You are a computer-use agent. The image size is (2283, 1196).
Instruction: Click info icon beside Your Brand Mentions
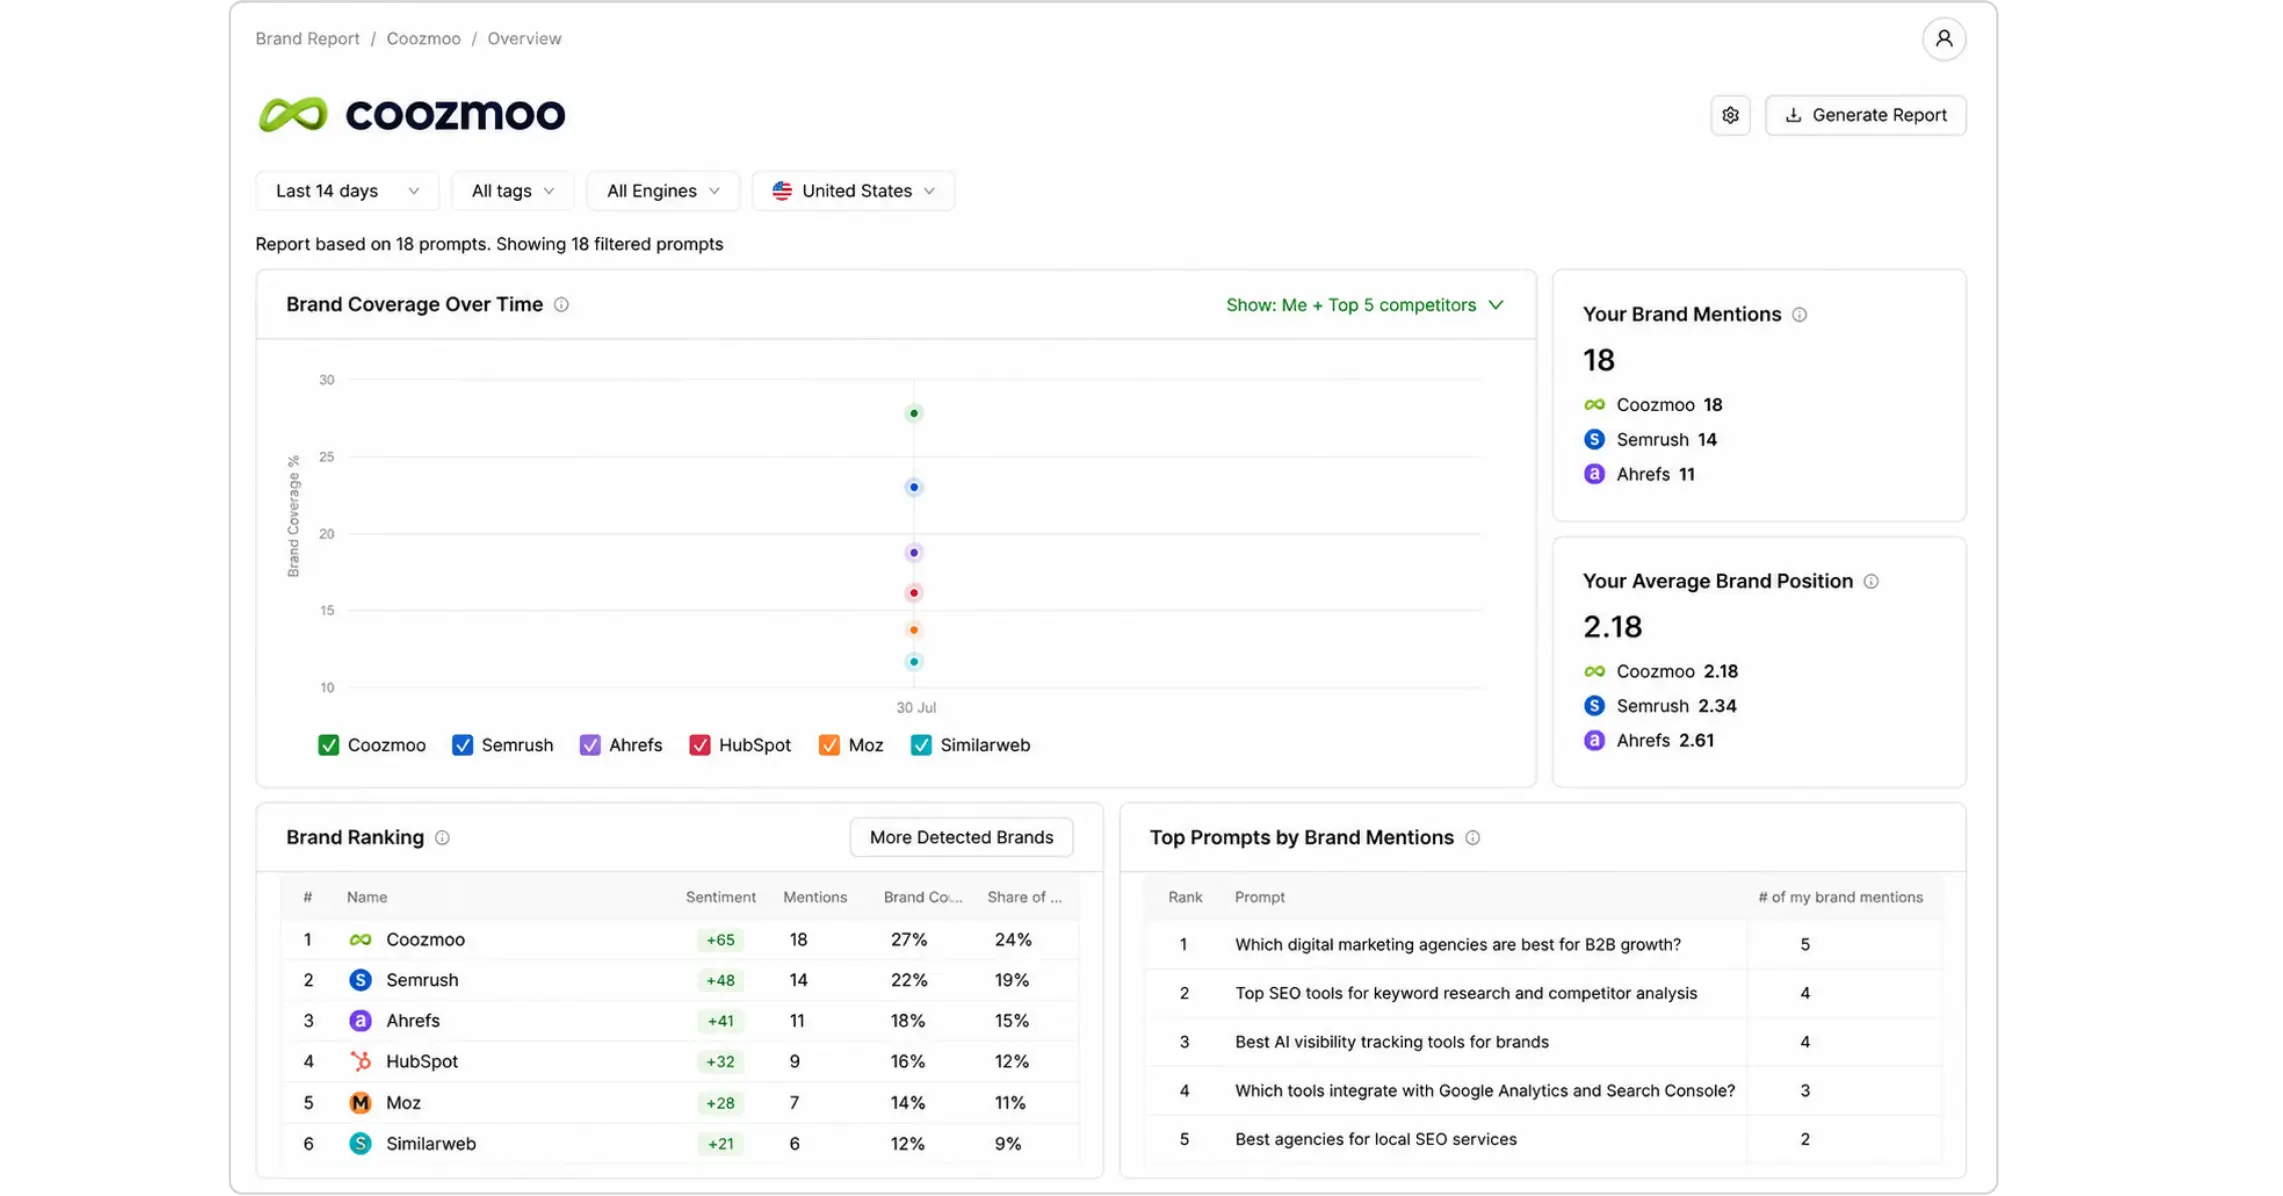coord(1799,315)
